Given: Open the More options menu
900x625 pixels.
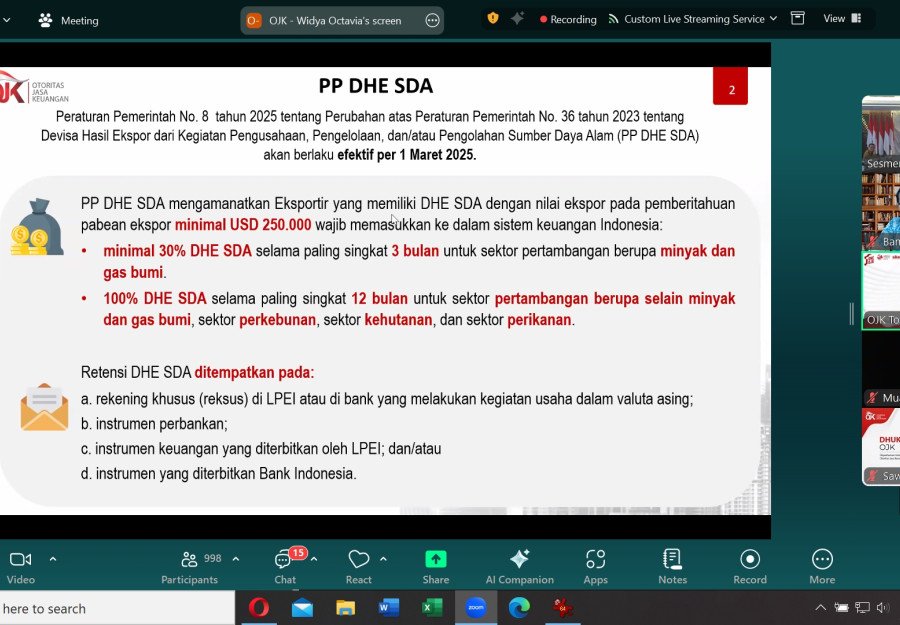Looking at the screenshot, I should click(x=822, y=566).
